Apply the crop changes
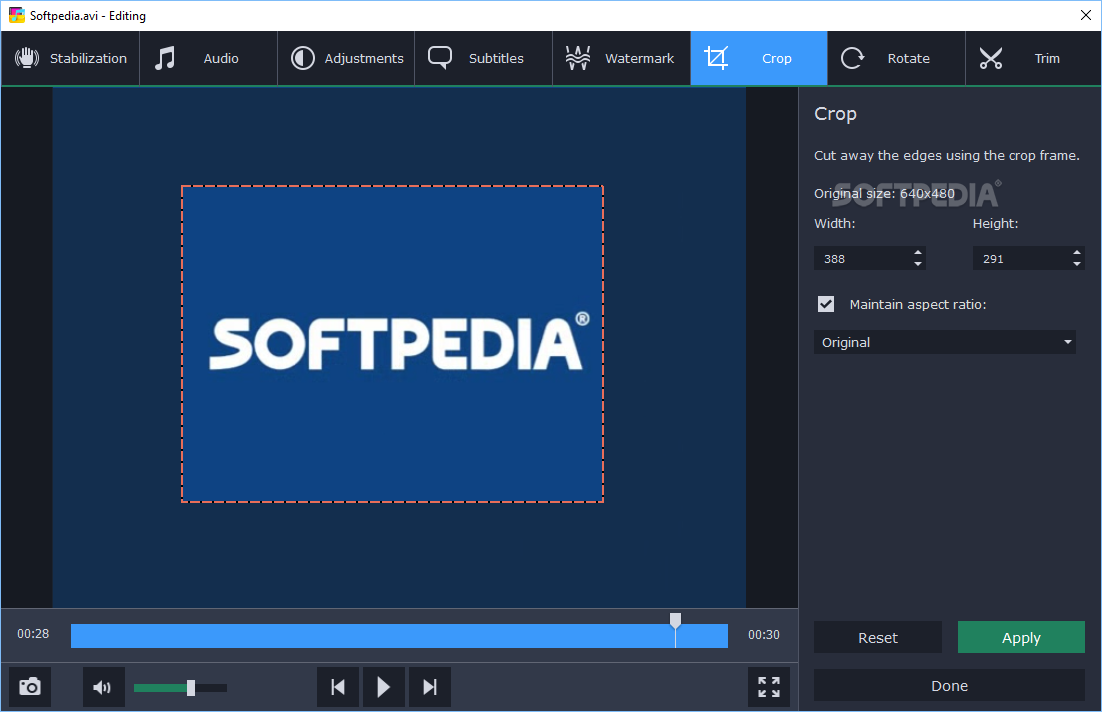This screenshot has height=712, width=1102. [x=1021, y=637]
